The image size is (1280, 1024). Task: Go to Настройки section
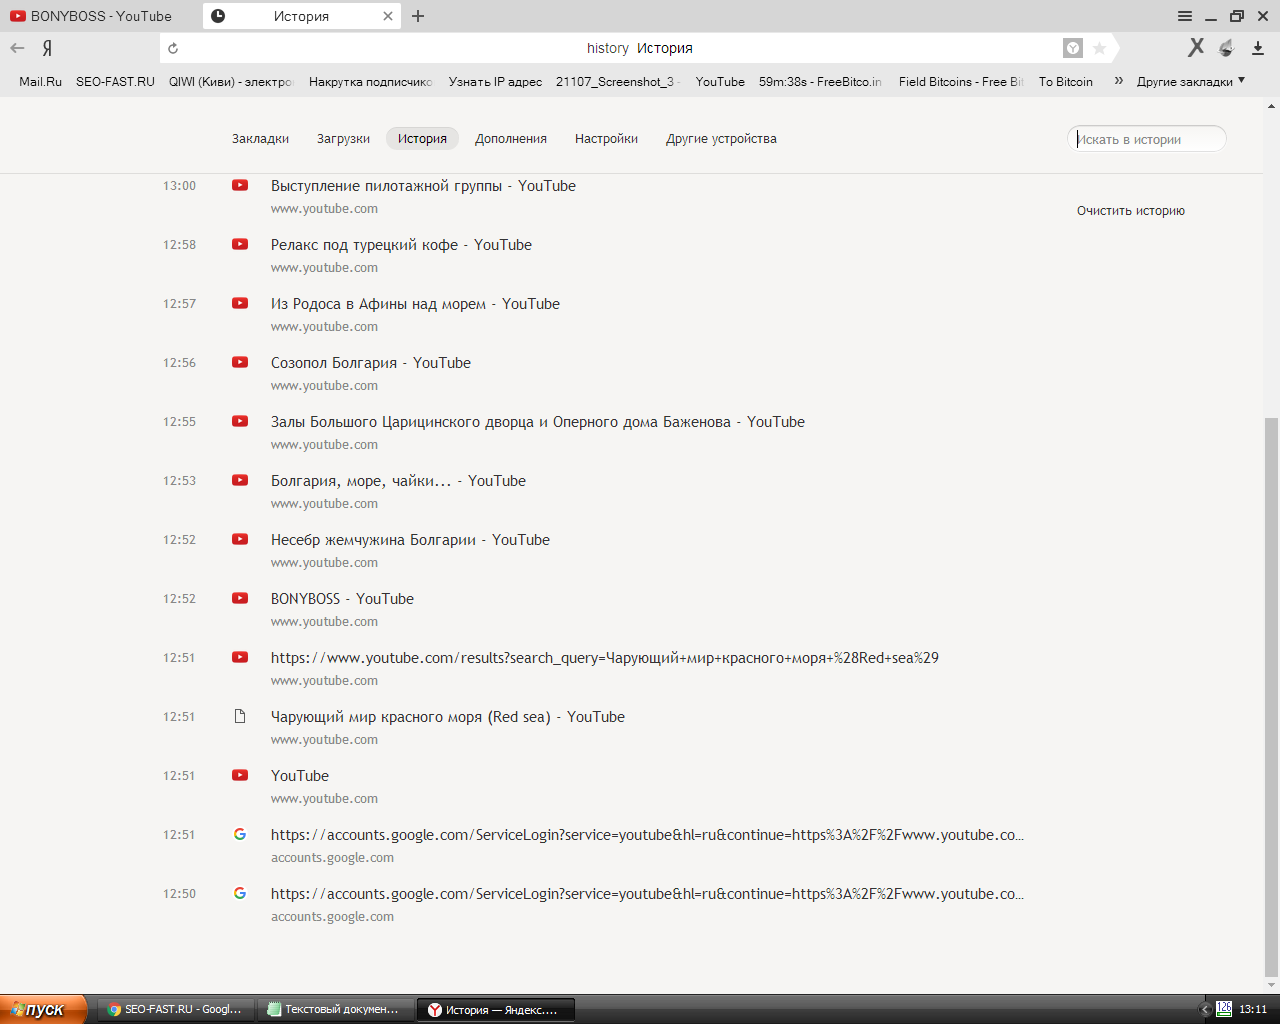606,139
